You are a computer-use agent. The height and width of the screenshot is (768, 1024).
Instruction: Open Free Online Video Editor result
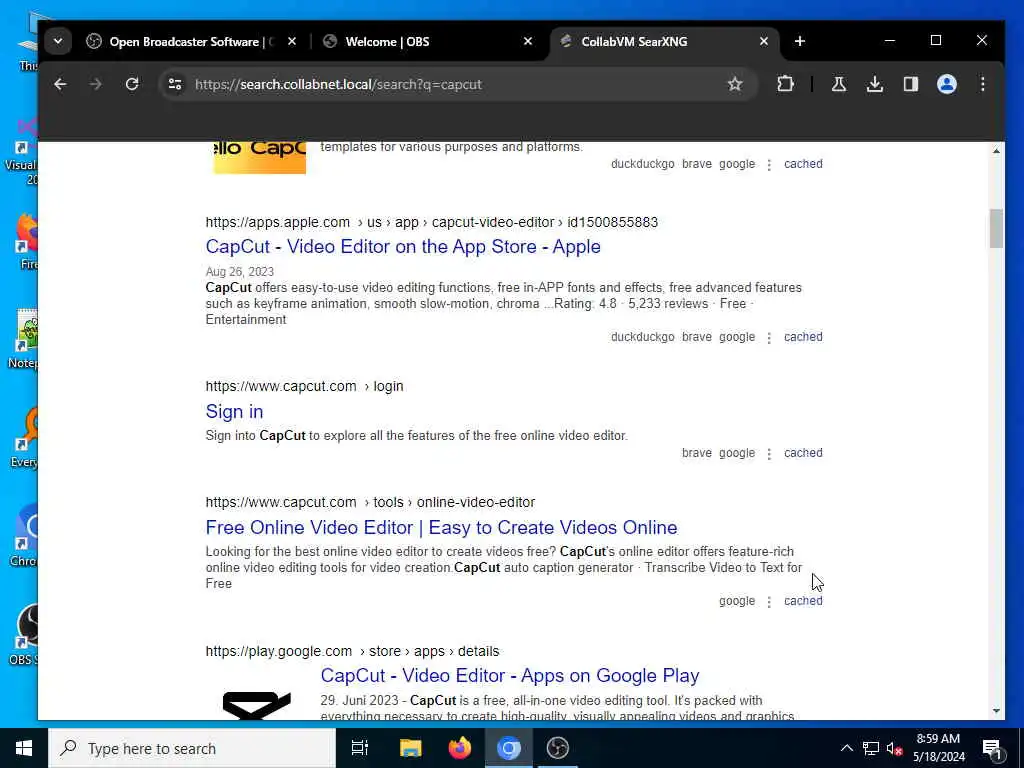click(441, 527)
